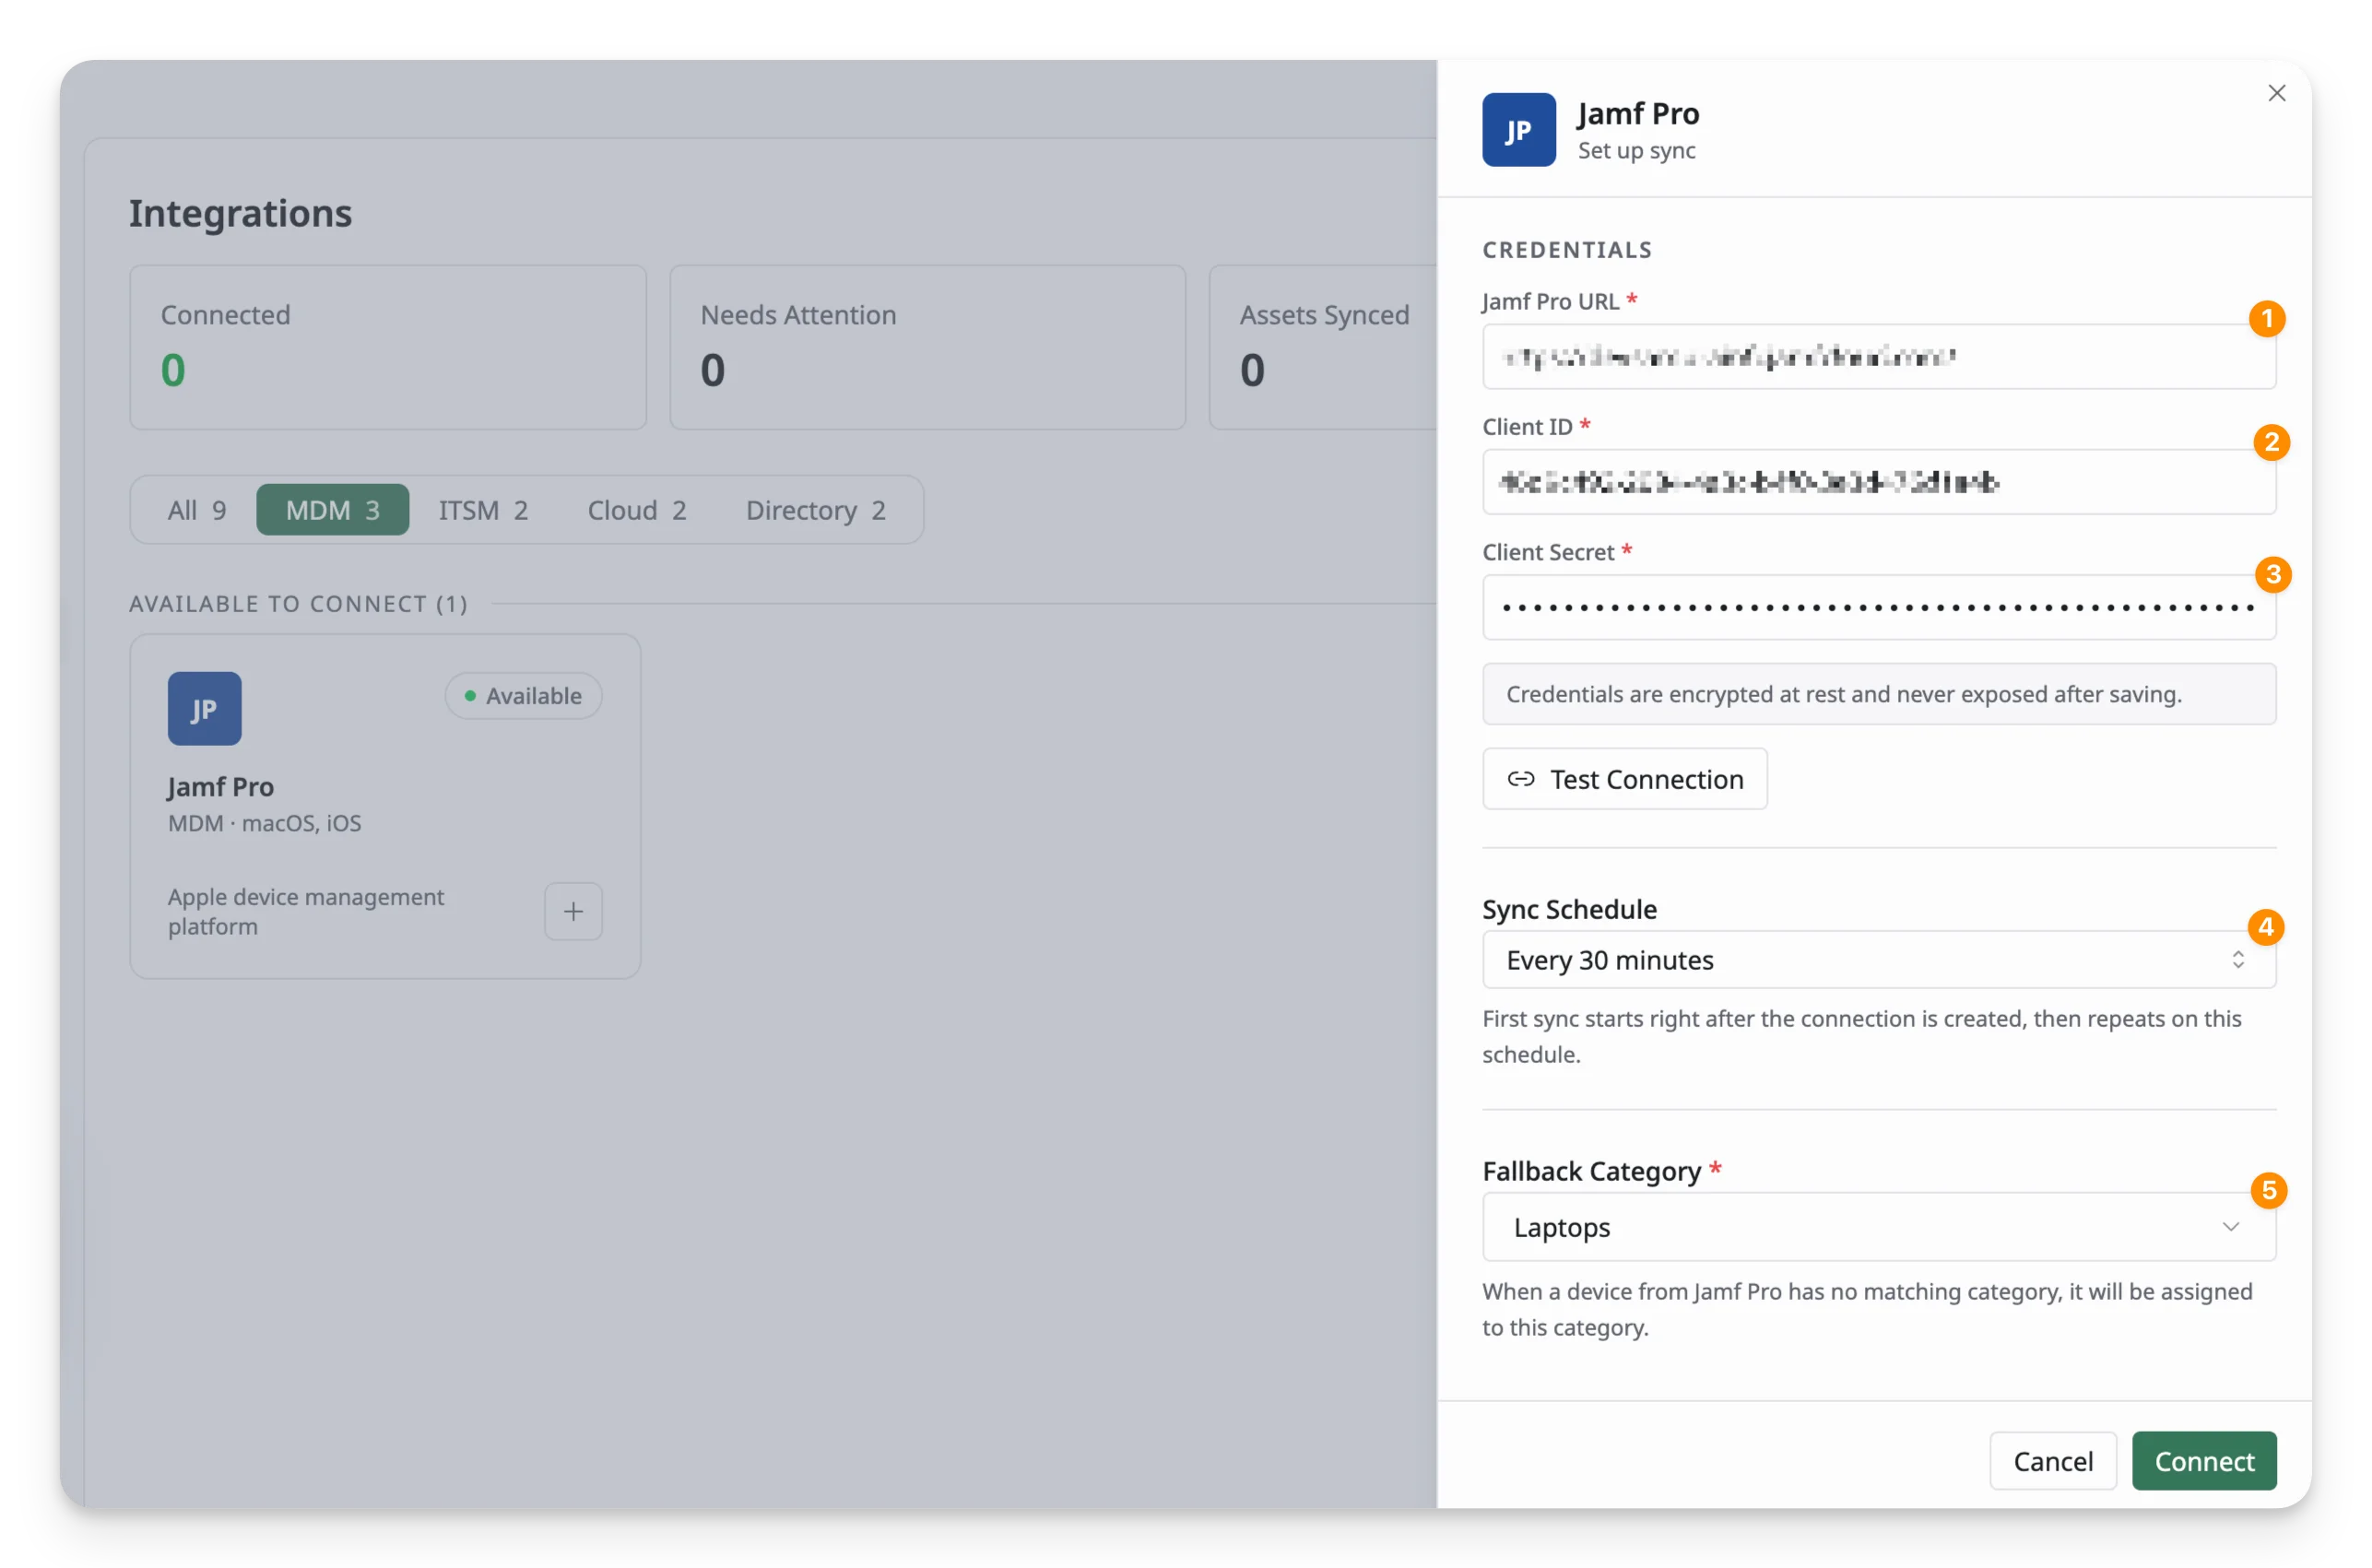Click the 'CREDENTIALS' section heading

coord(1566,250)
